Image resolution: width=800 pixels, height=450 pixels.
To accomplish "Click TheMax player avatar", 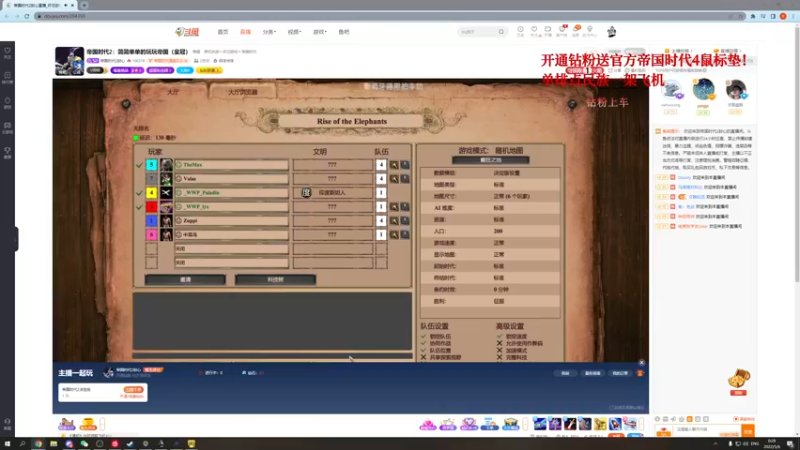I will (166, 165).
